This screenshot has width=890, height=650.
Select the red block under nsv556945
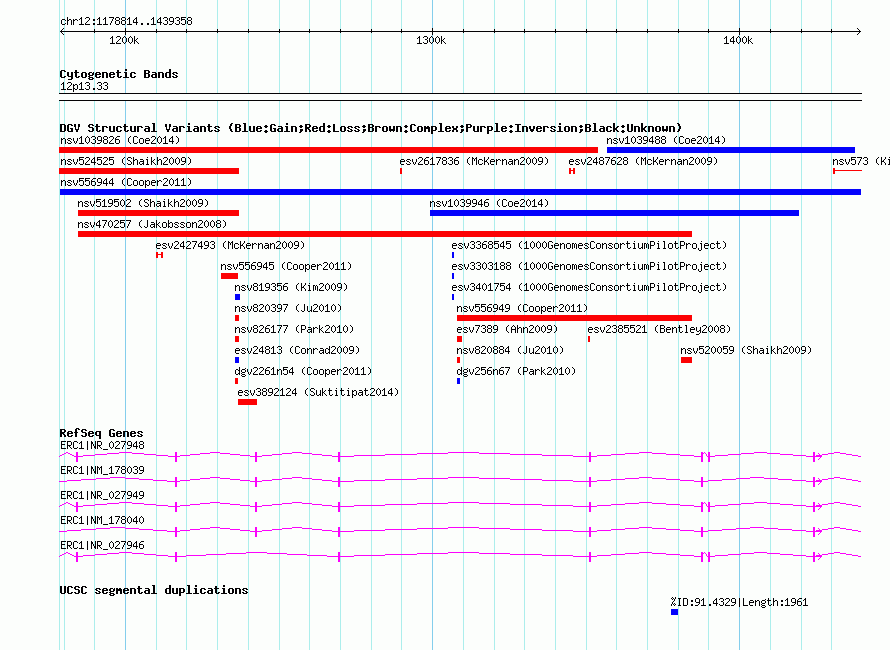point(229,276)
